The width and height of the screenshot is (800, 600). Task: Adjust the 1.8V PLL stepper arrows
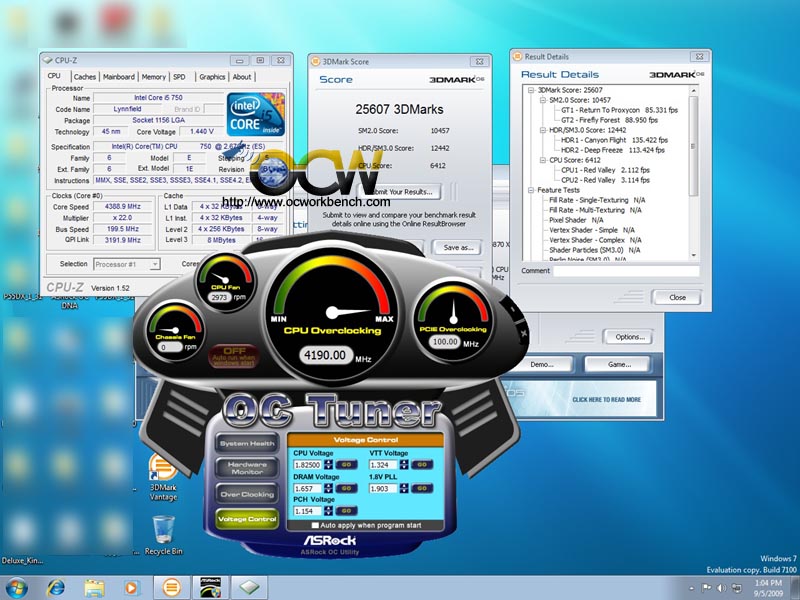point(404,488)
